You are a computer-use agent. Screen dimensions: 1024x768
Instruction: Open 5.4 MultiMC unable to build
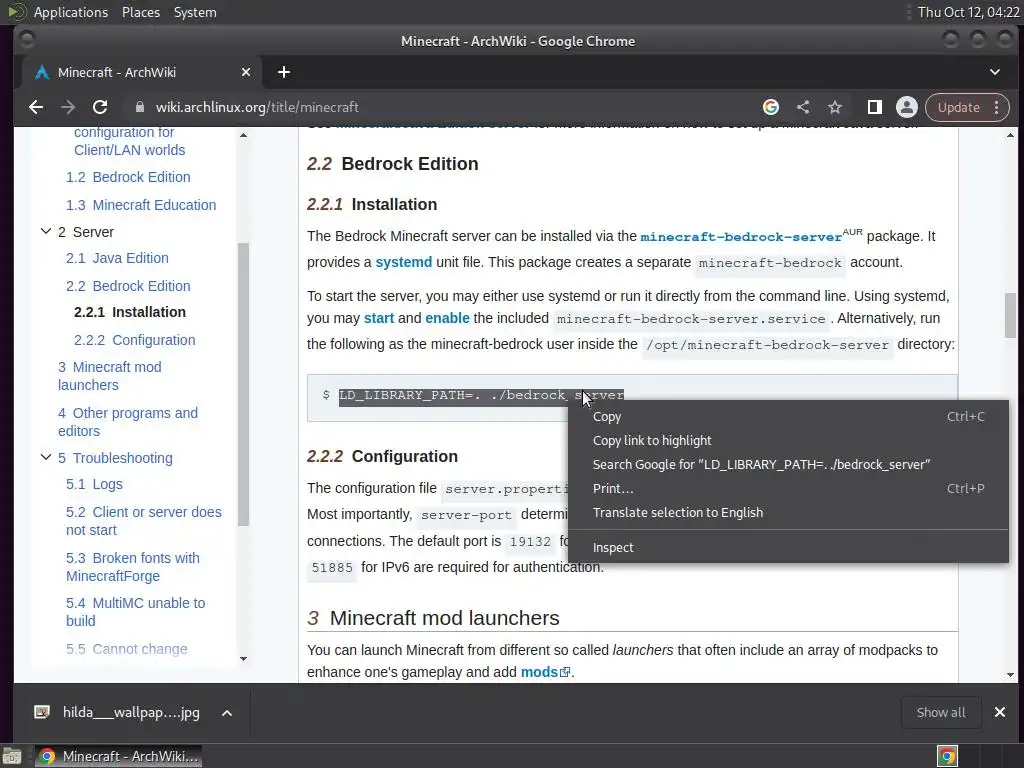point(135,612)
